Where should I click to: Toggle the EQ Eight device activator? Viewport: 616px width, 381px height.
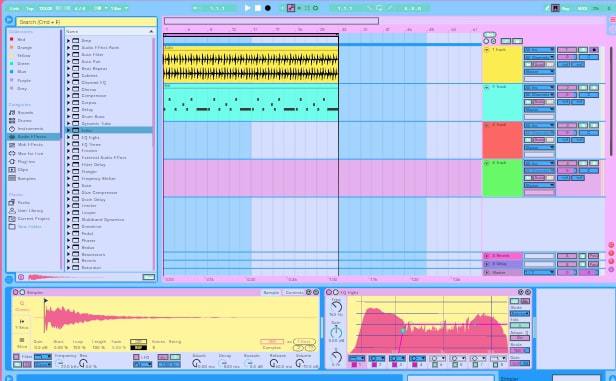[x=329, y=292]
